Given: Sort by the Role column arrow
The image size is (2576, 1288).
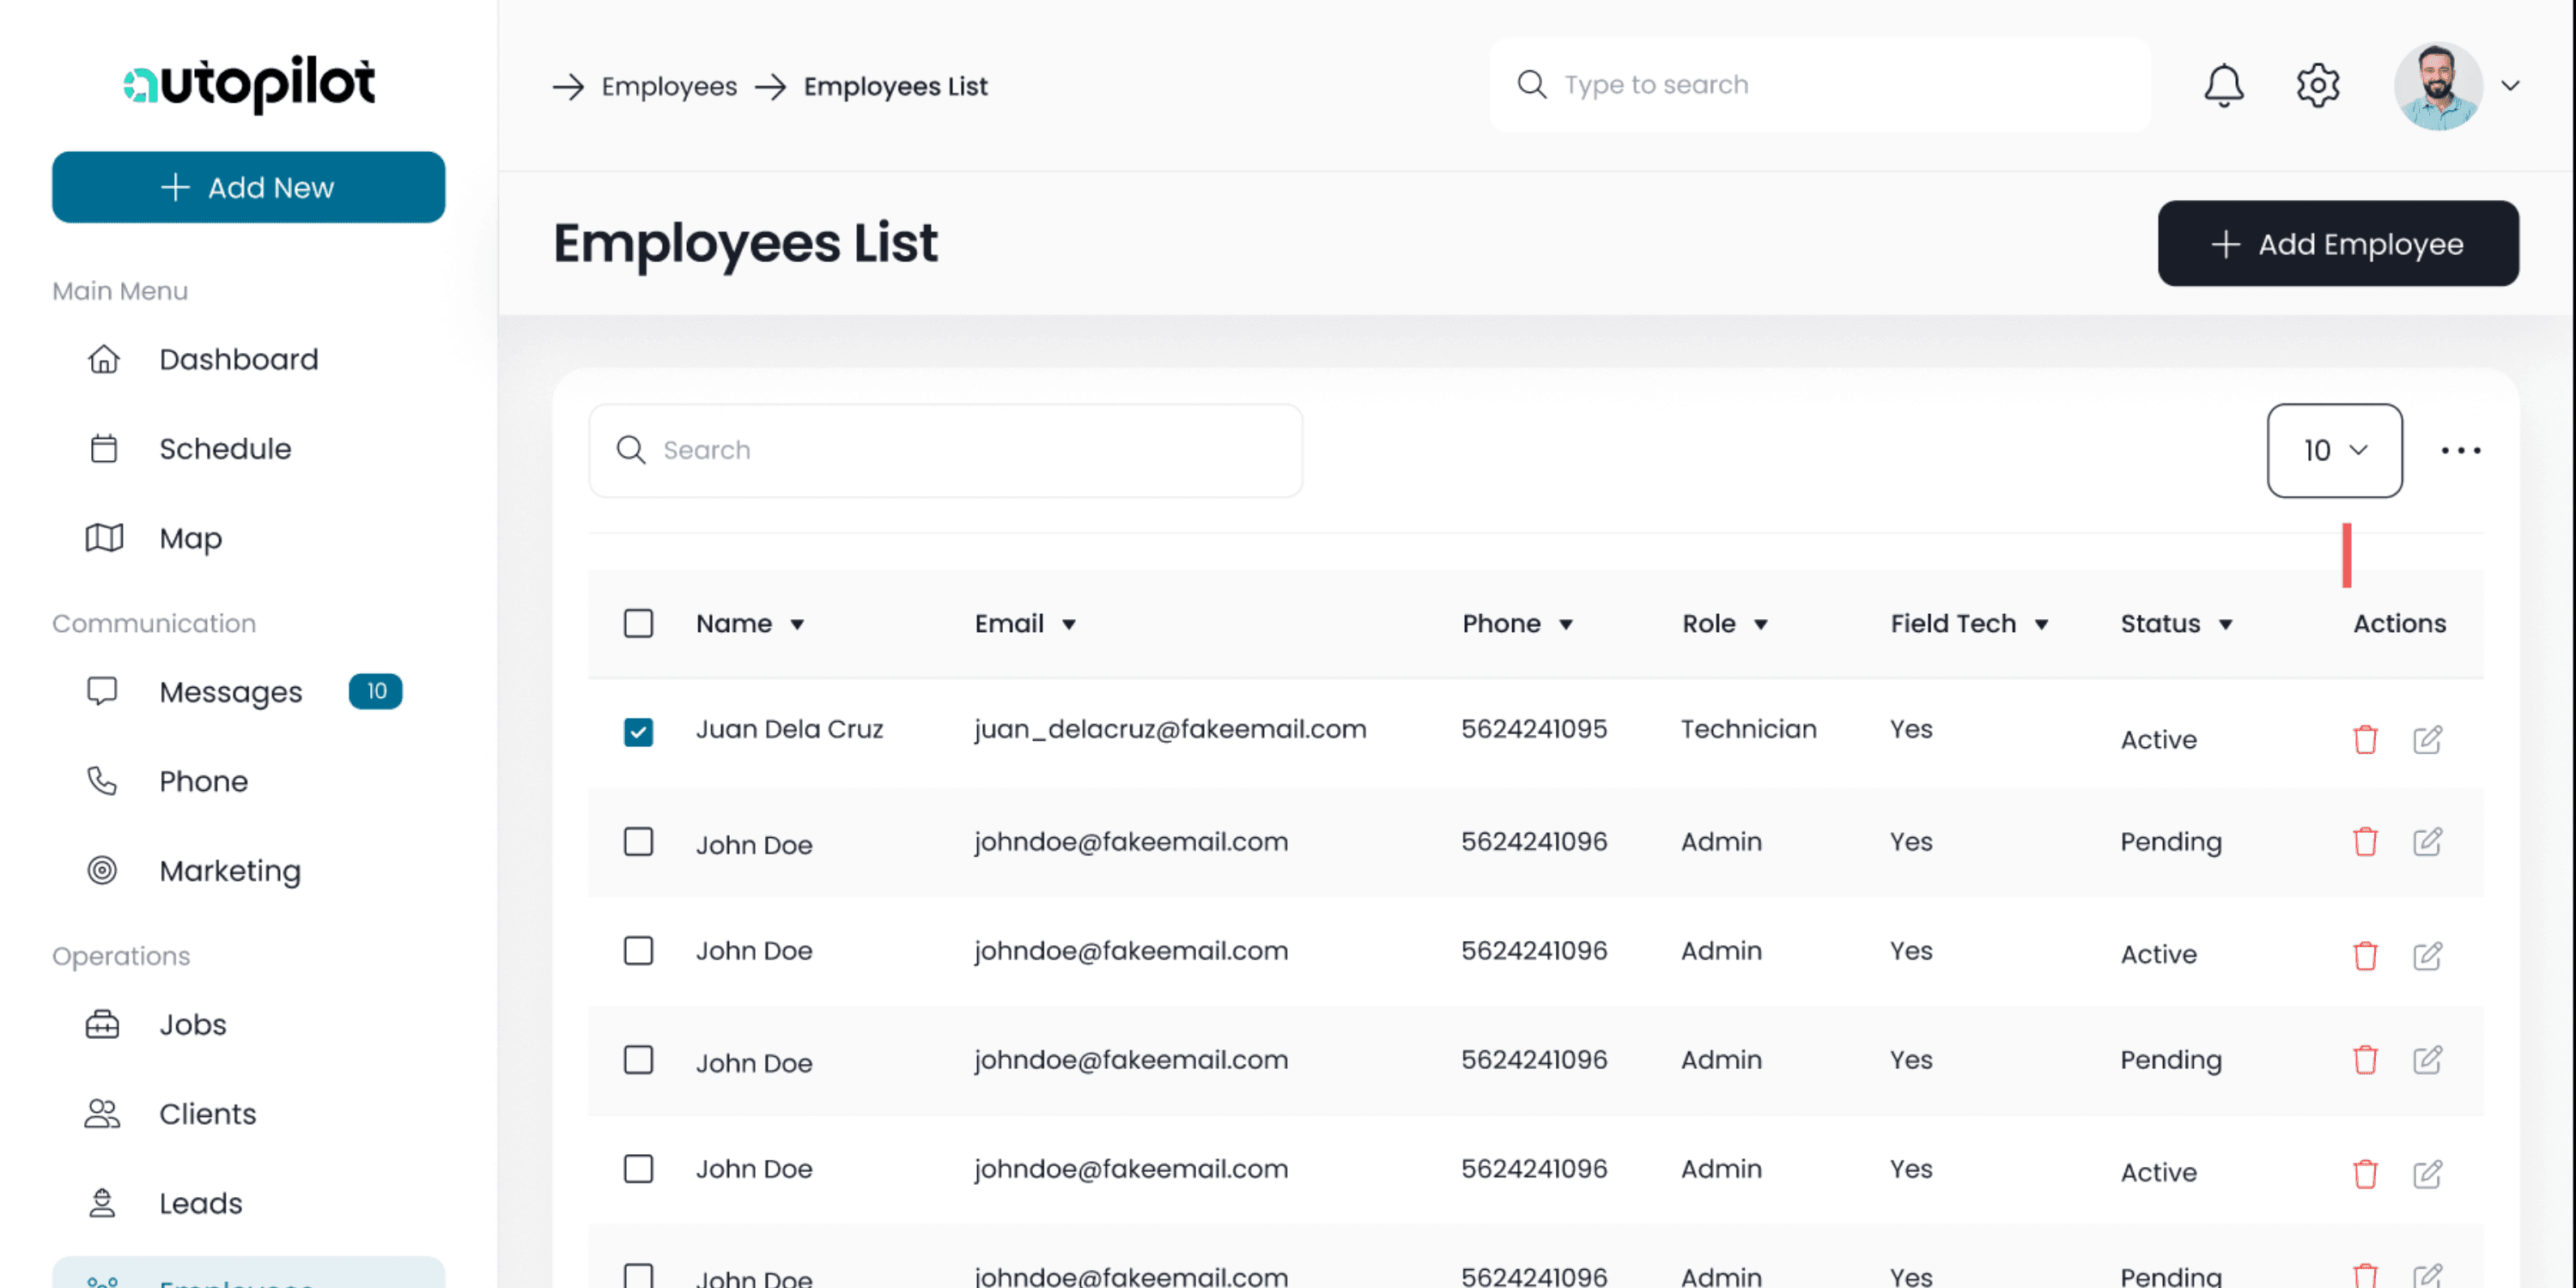Looking at the screenshot, I should 1761,625.
